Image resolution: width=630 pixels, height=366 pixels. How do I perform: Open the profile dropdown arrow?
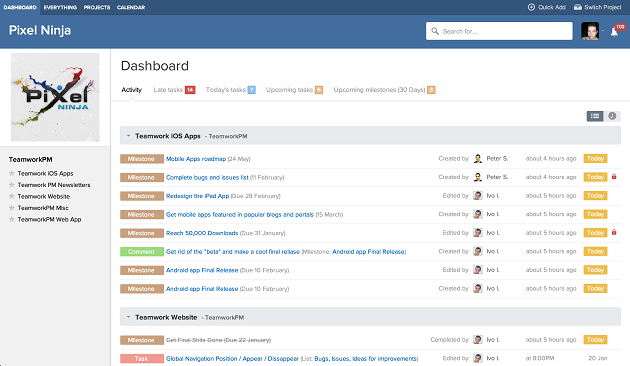603,31
